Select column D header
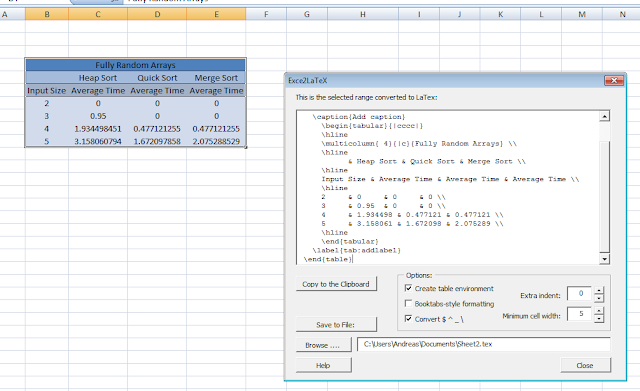The image size is (640, 391). tap(157, 14)
